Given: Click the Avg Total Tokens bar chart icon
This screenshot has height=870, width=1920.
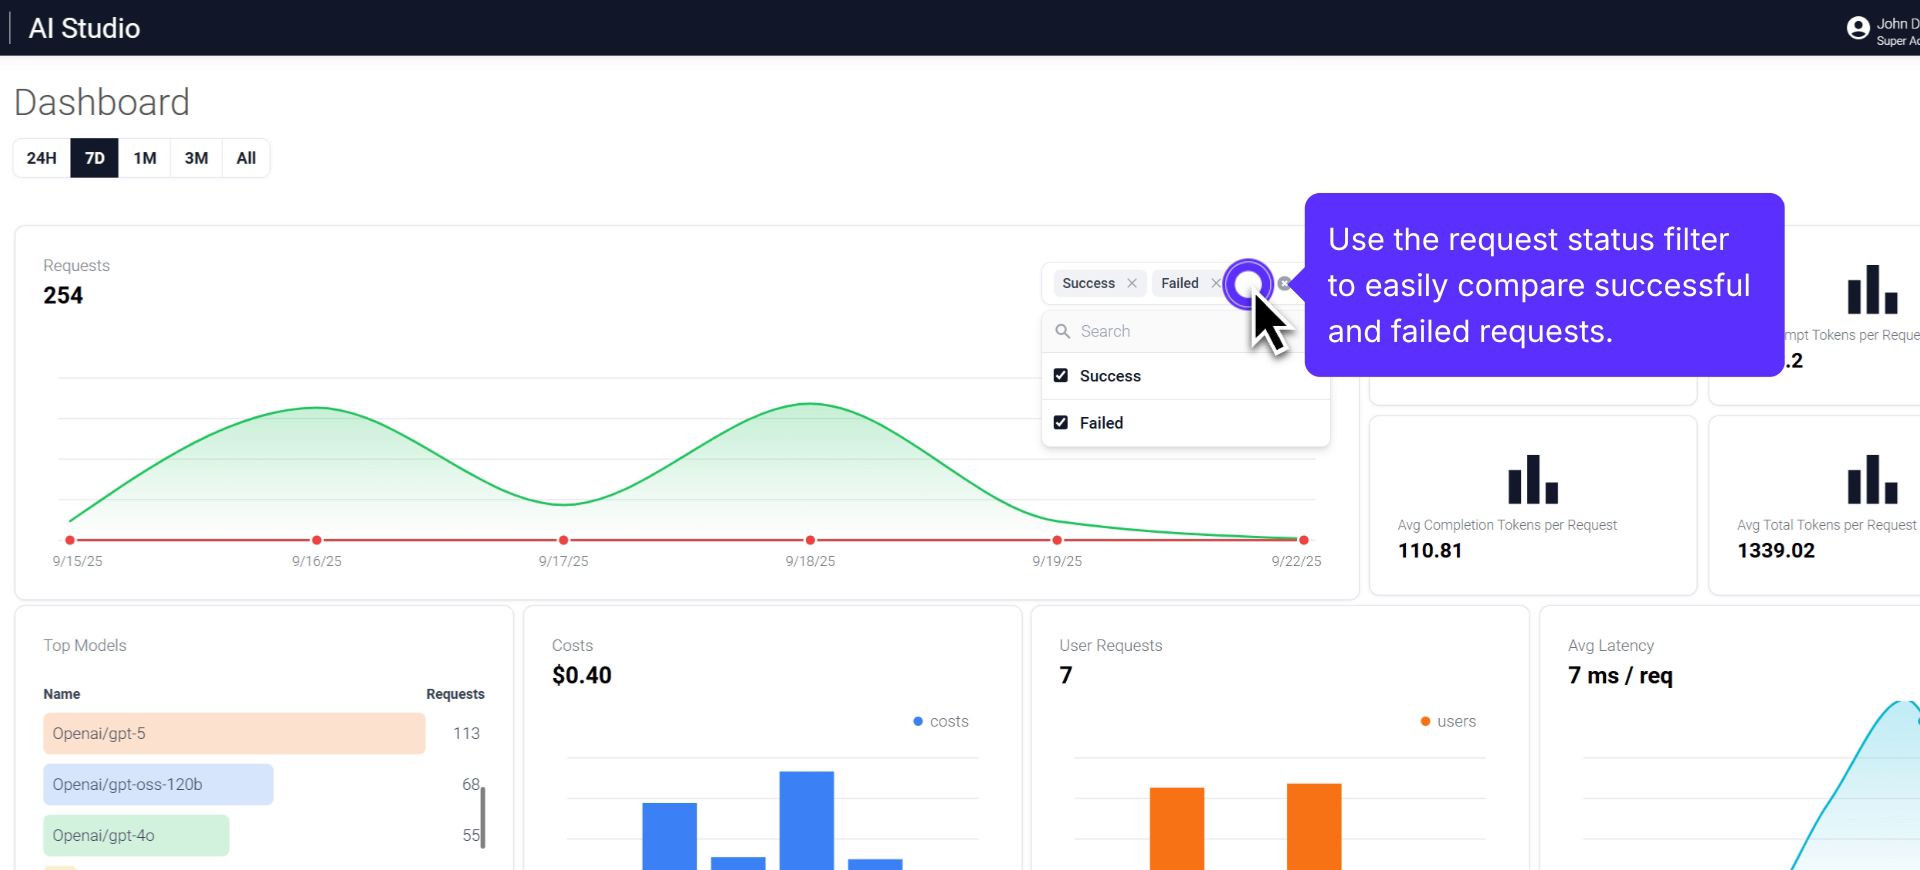Looking at the screenshot, I should pos(1871,479).
